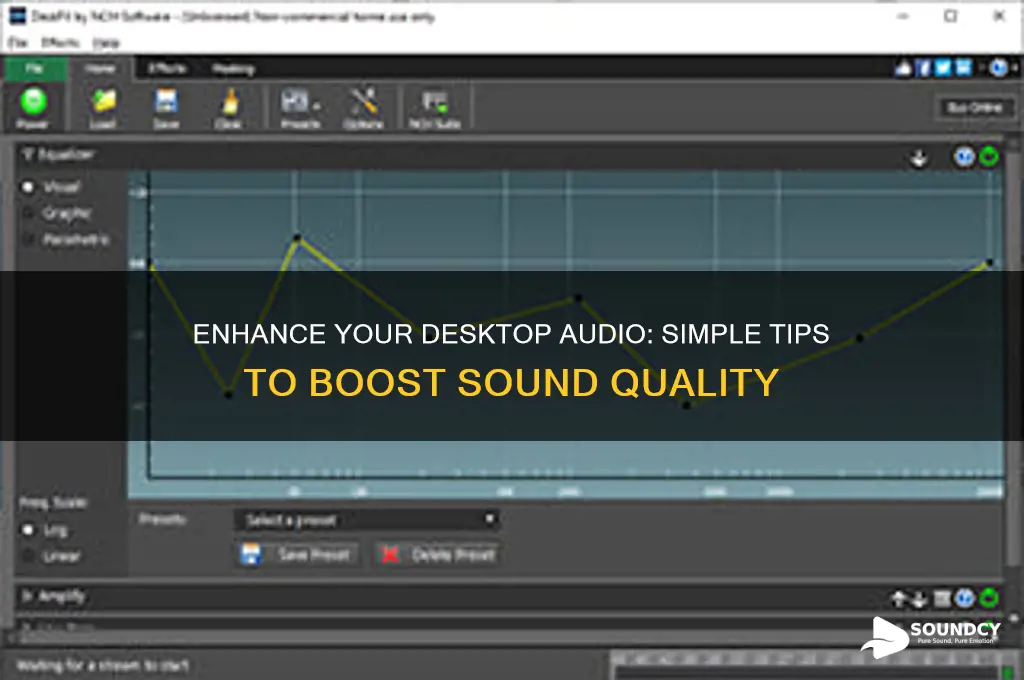This screenshot has width=1024, height=680.
Task: Select the Graphic equalizer mode
Action: pyautogui.click(x=28, y=214)
